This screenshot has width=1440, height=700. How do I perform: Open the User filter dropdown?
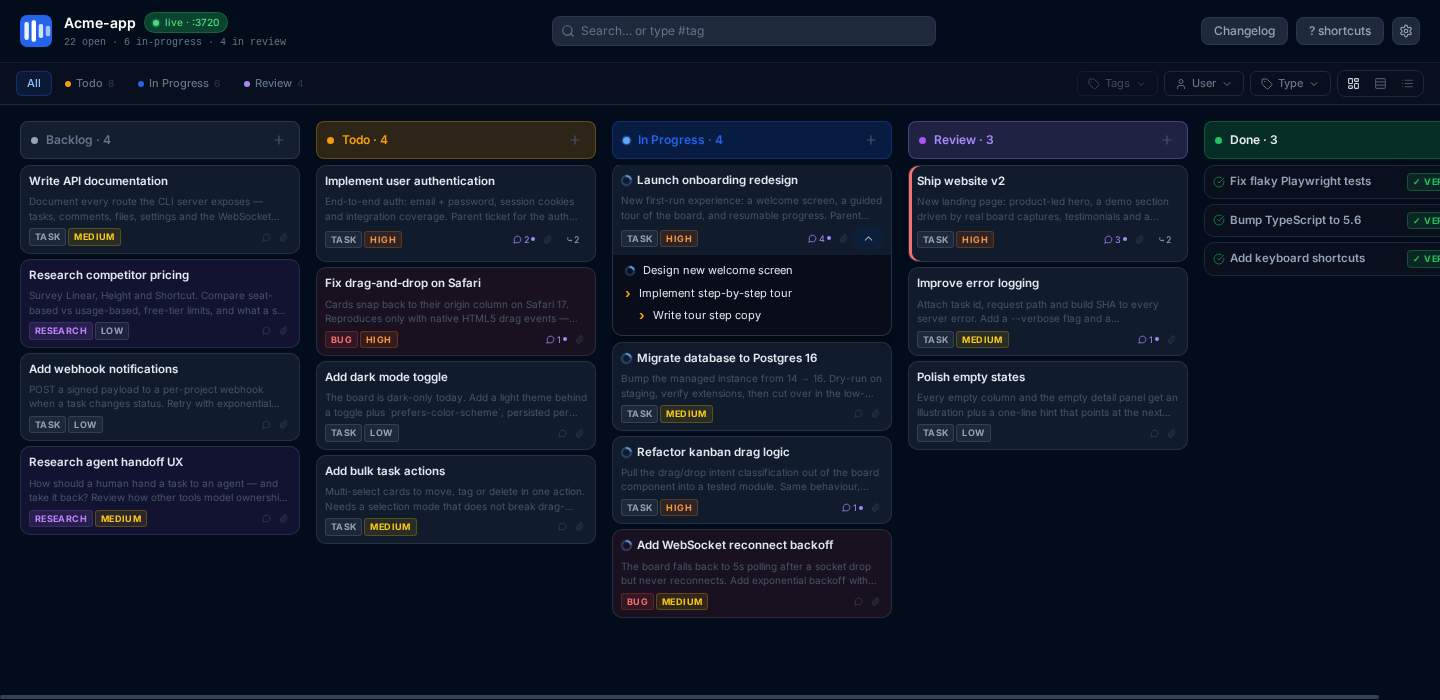point(1204,84)
